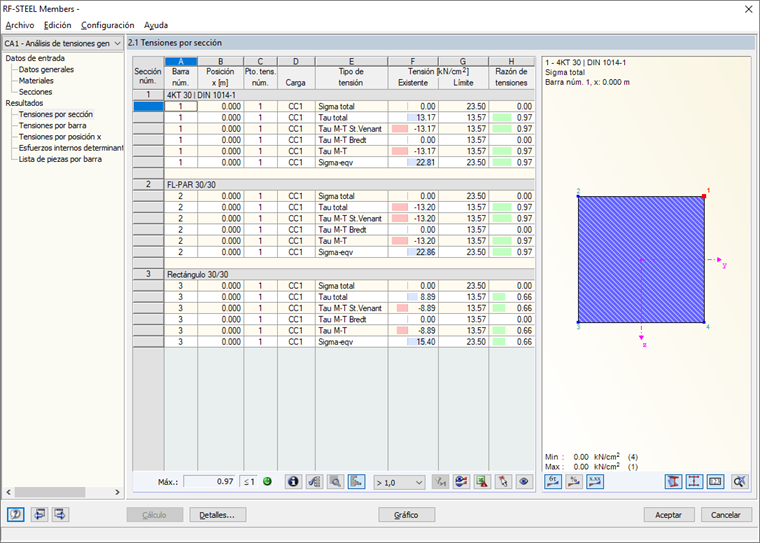Click the info (i) icon under the table
The width and height of the screenshot is (760, 543).
293,482
